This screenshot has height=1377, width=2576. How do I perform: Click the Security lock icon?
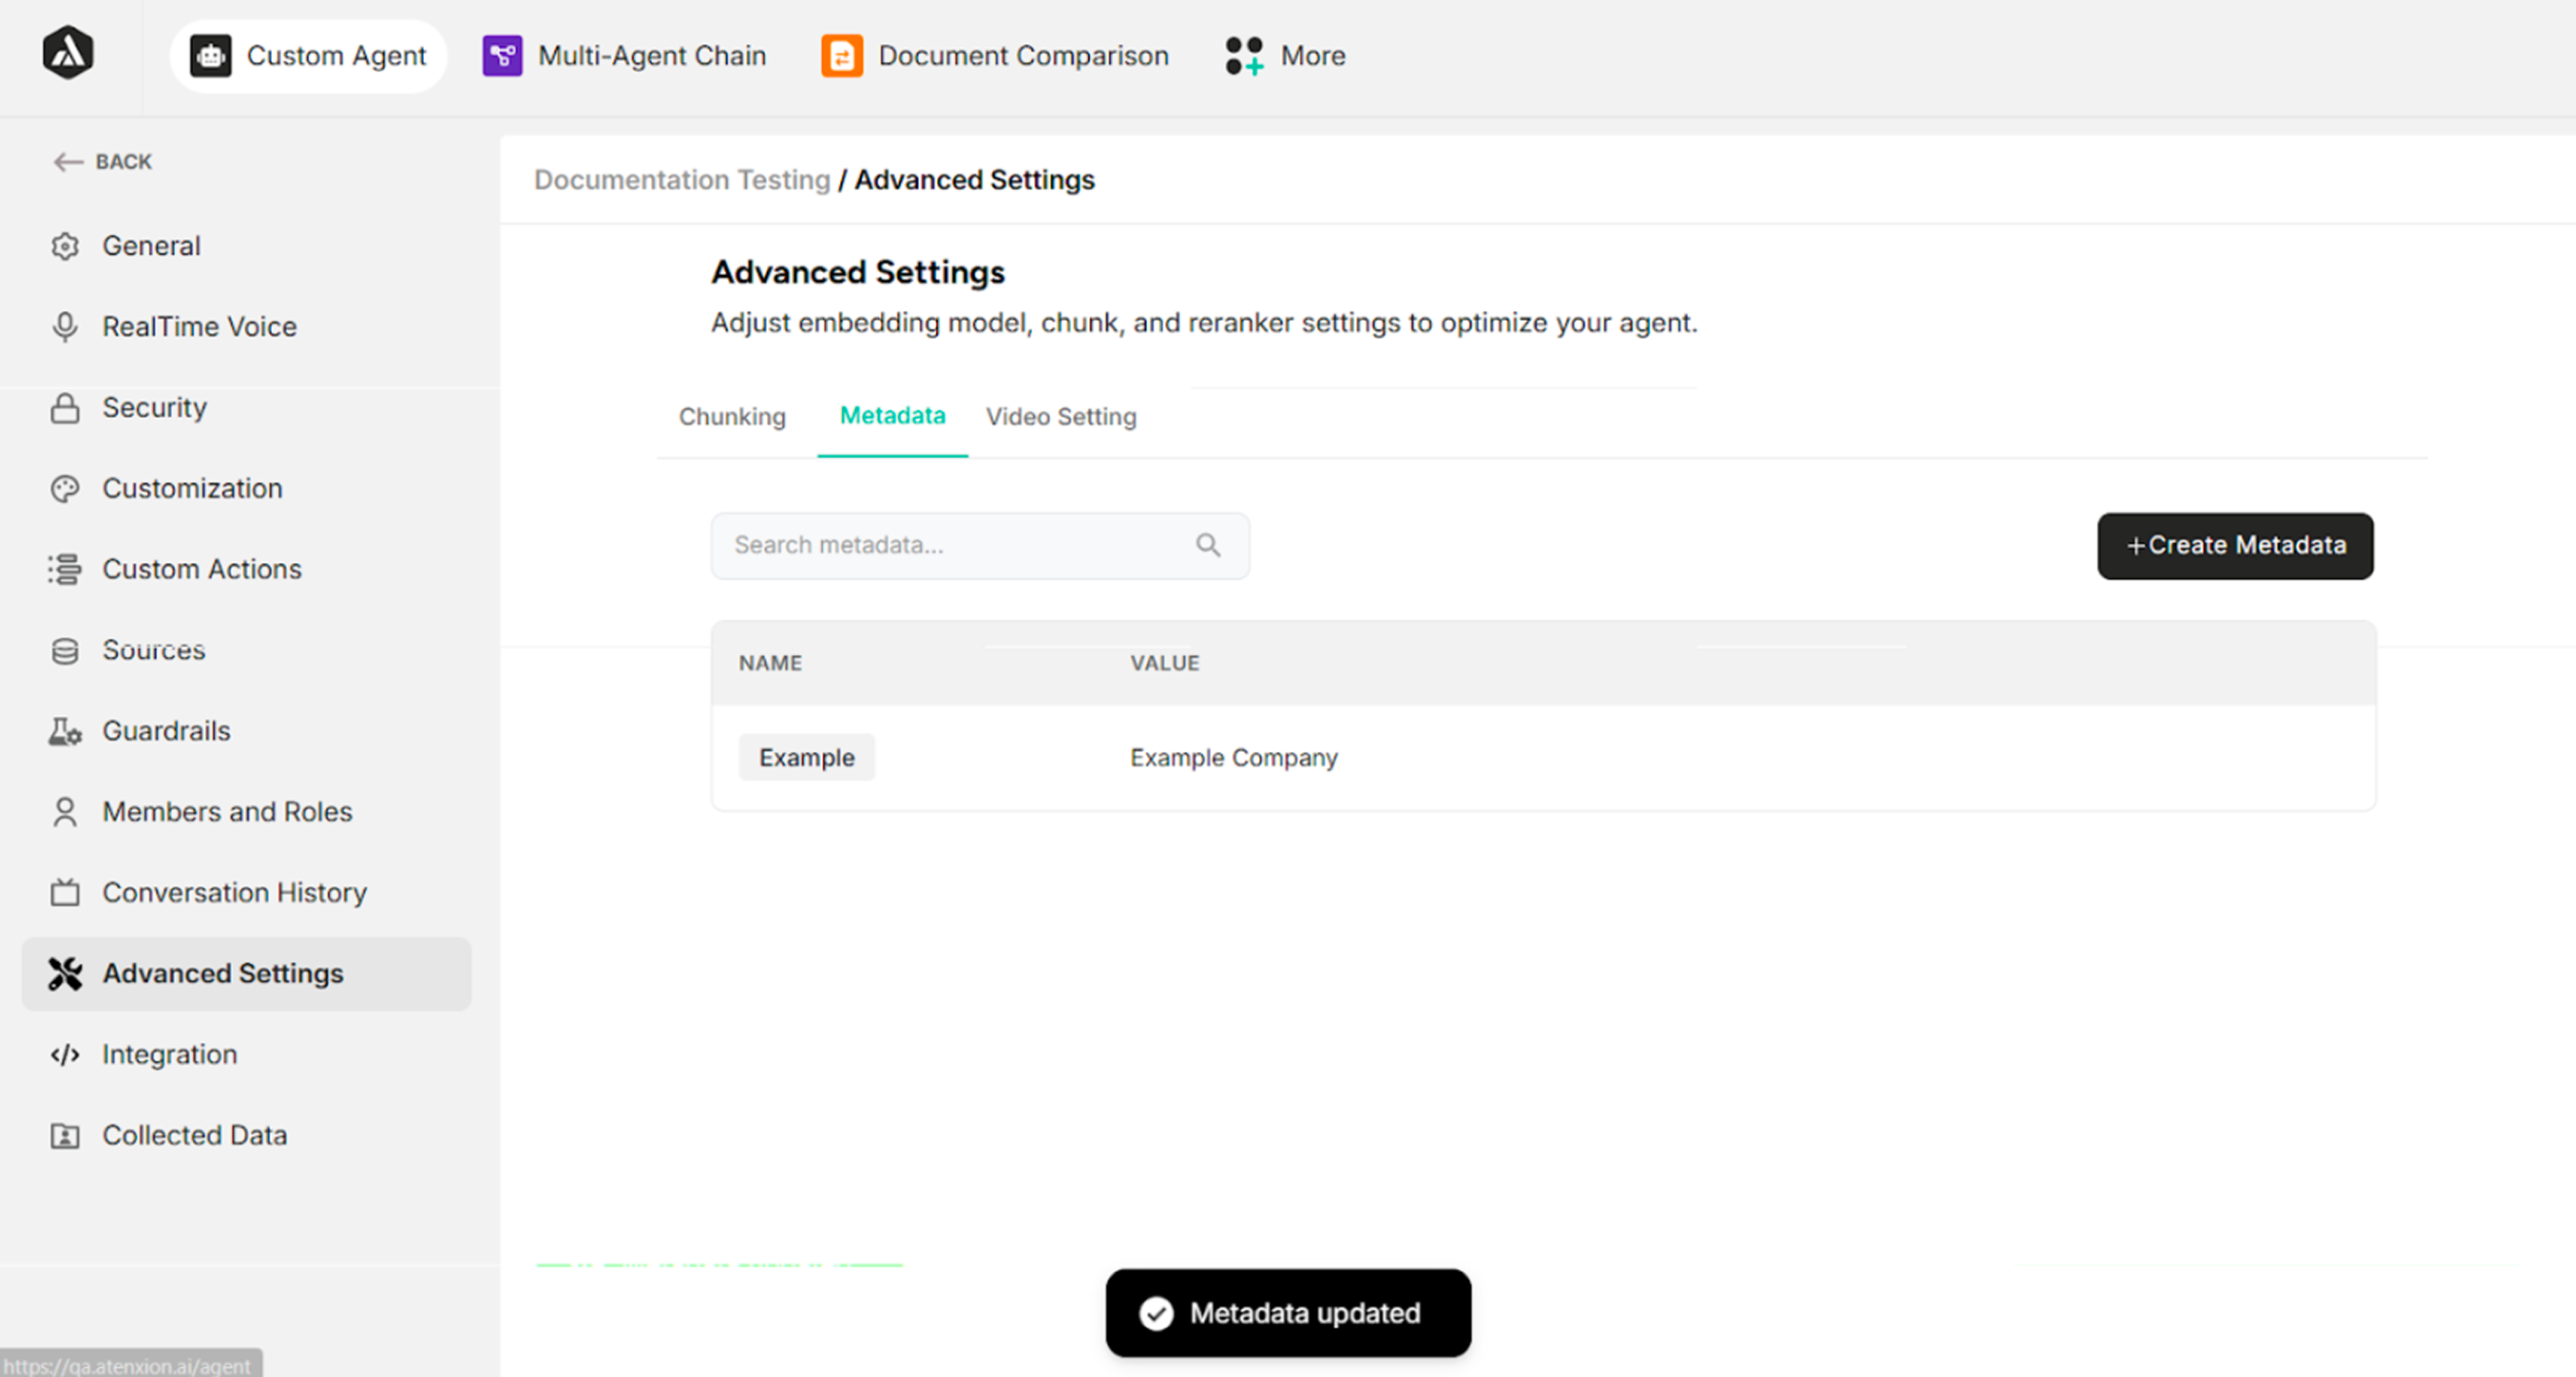pyautogui.click(x=65, y=408)
